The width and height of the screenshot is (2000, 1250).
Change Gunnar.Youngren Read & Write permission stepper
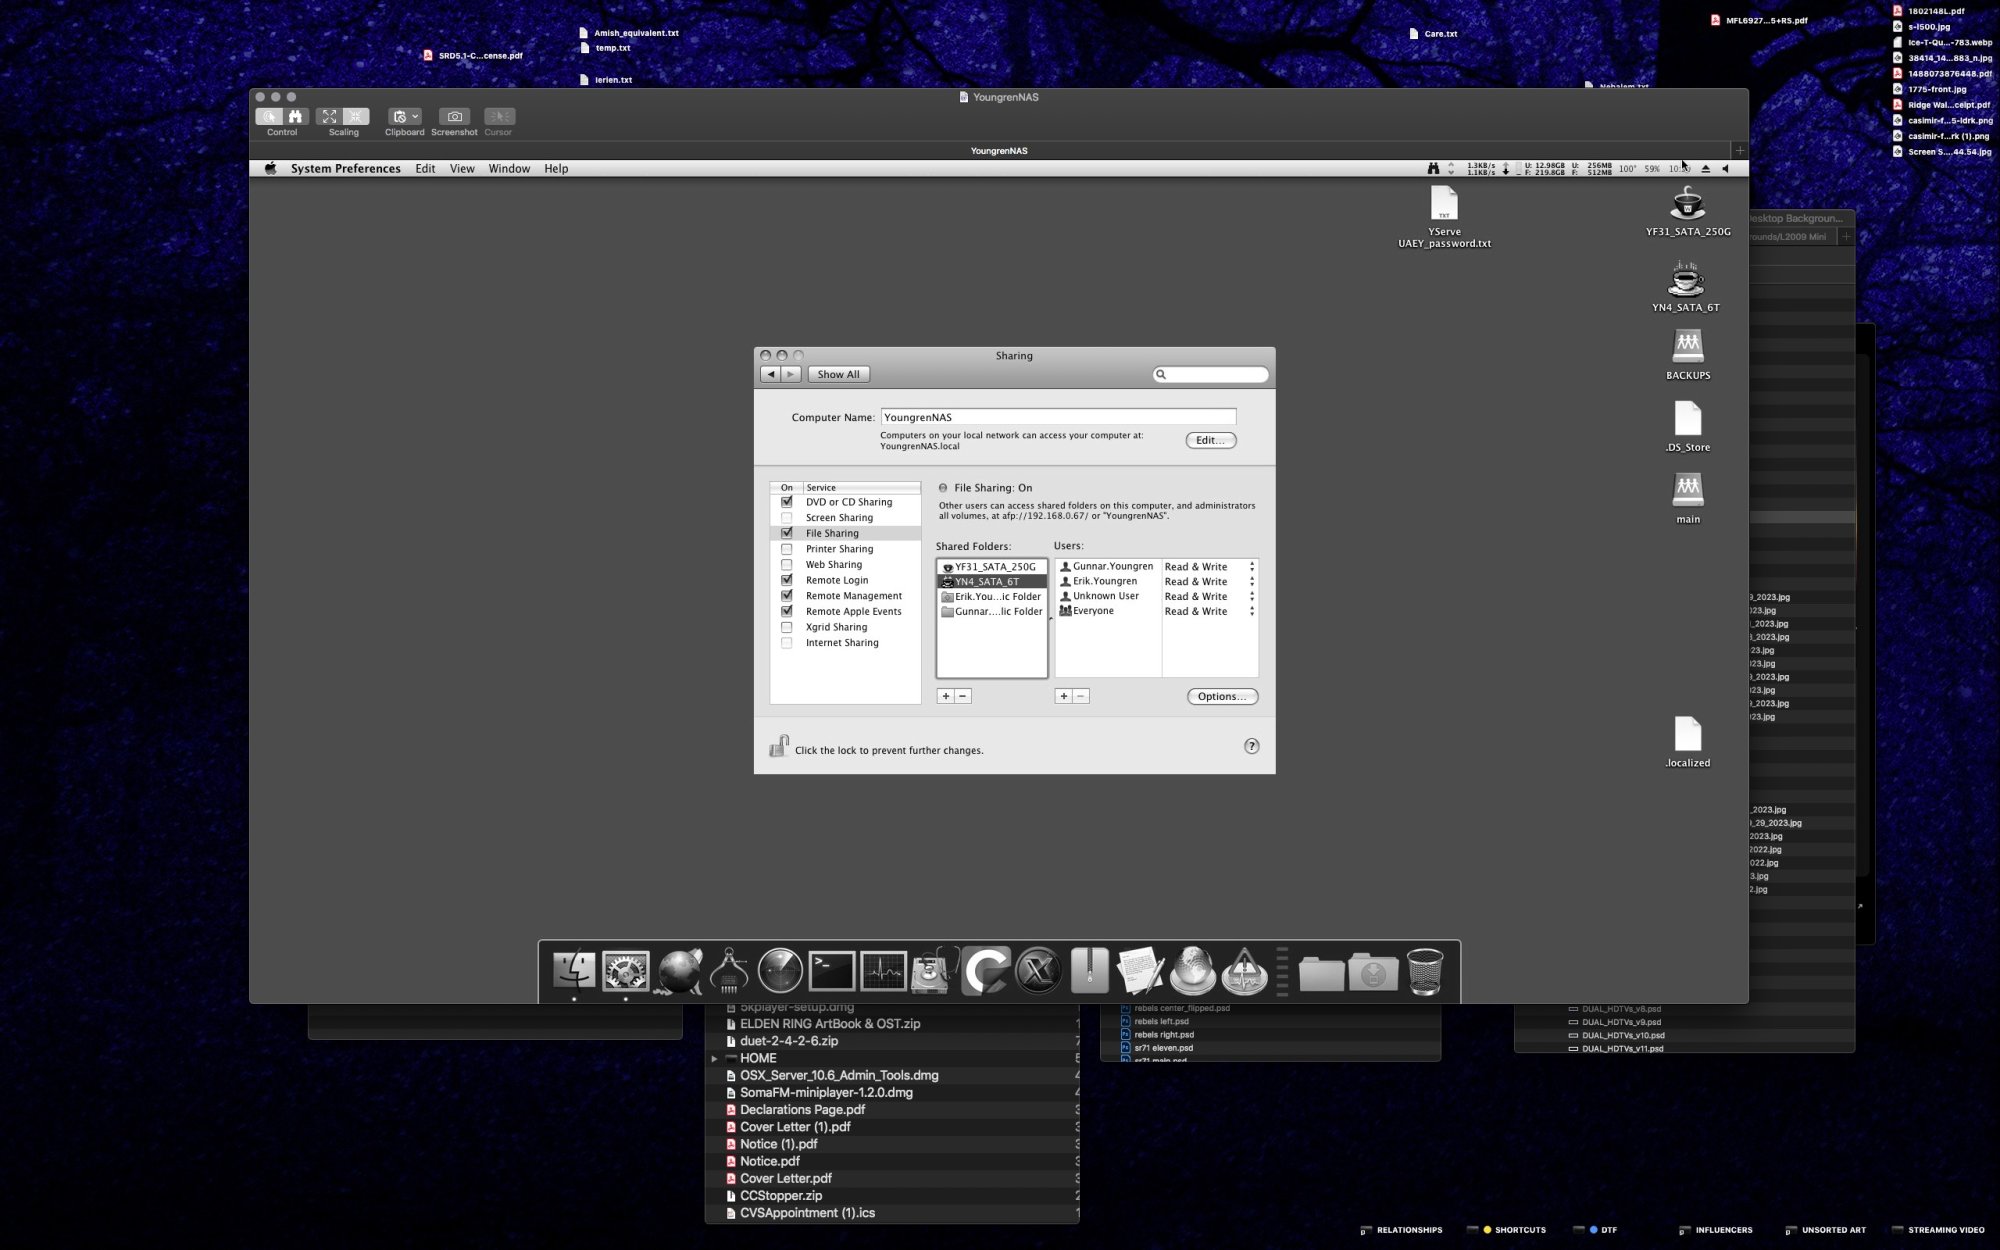pos(1251,567)
